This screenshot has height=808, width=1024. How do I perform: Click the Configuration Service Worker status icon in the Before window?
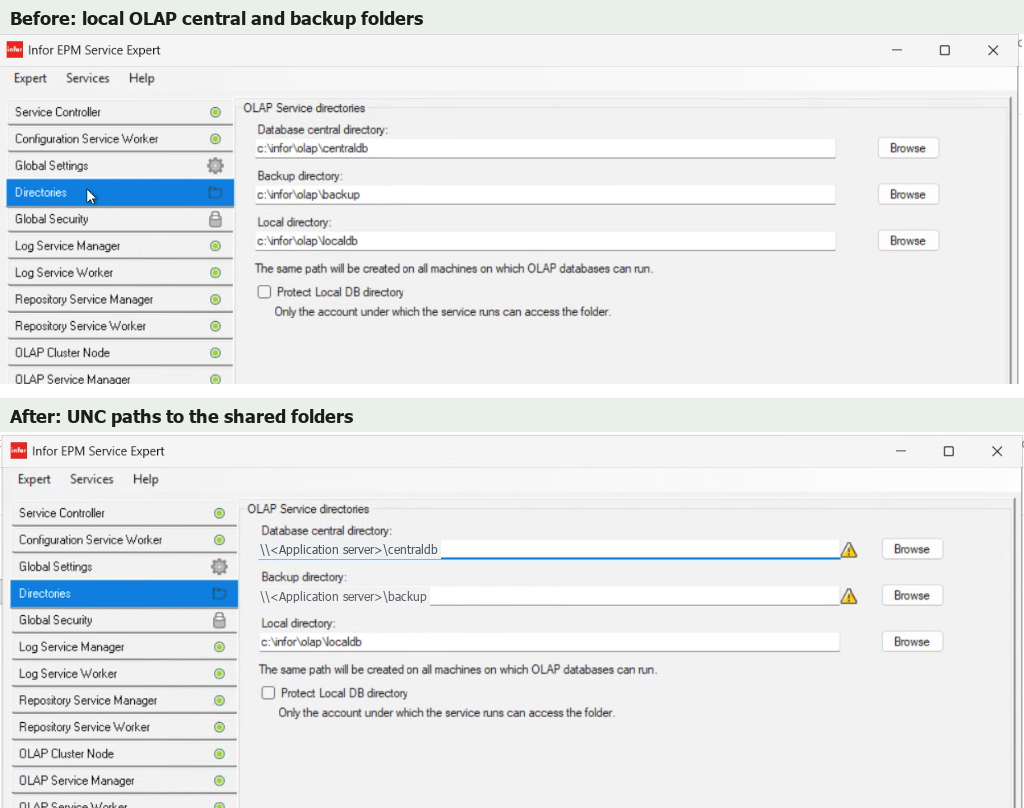[x=215, y=139]
